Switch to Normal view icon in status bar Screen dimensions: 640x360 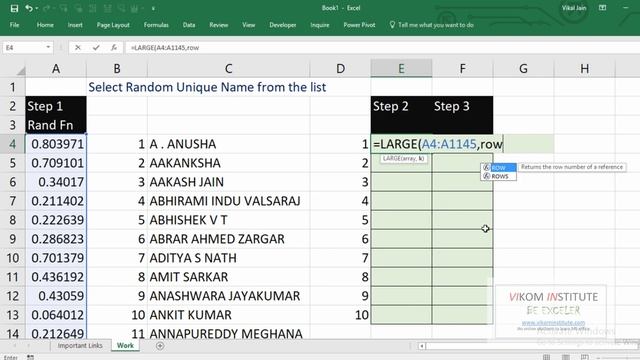tap(547, 357)
